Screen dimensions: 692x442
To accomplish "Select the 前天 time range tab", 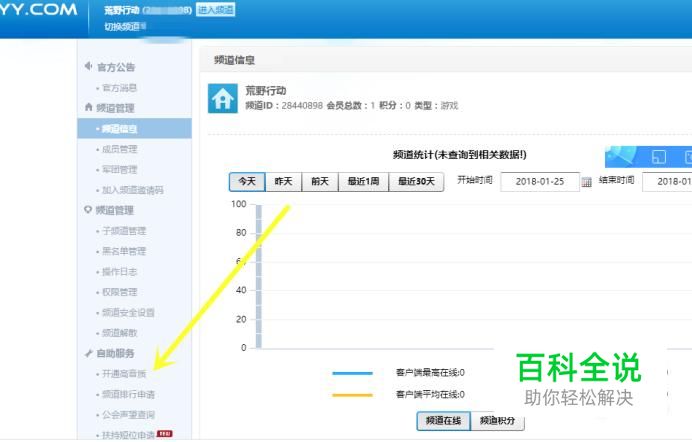I will tap(320, 182).
